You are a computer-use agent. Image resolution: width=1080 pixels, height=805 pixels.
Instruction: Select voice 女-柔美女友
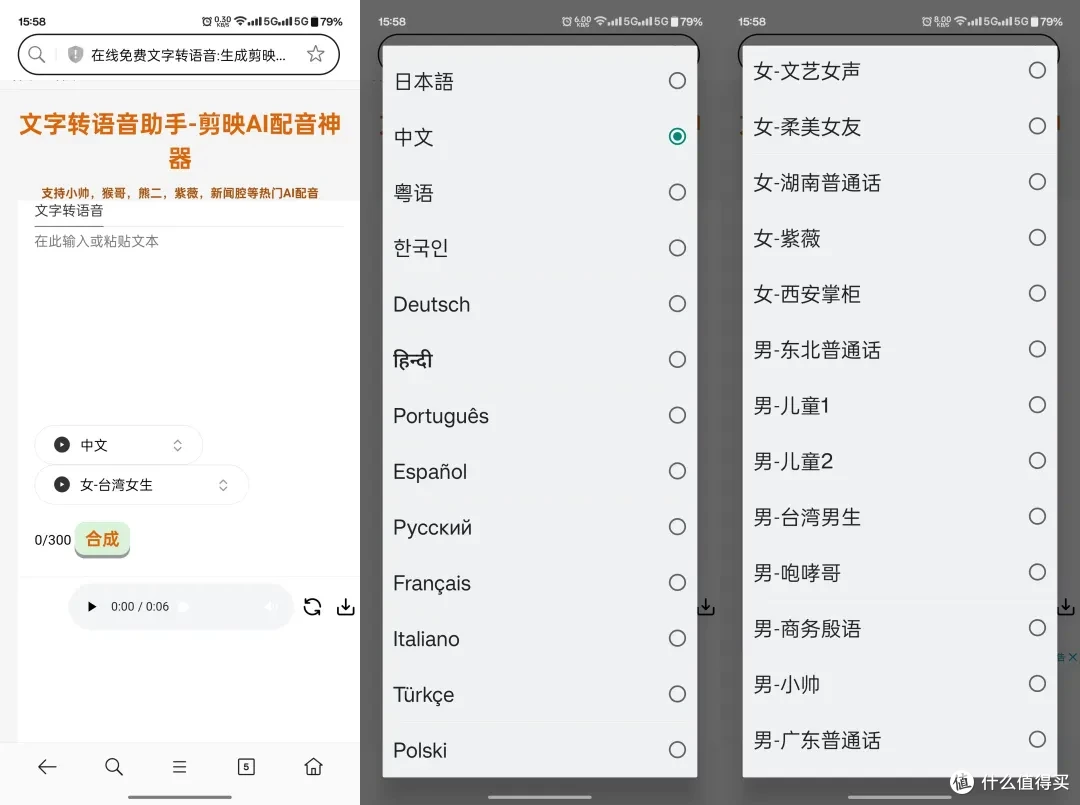coord(900,126)
